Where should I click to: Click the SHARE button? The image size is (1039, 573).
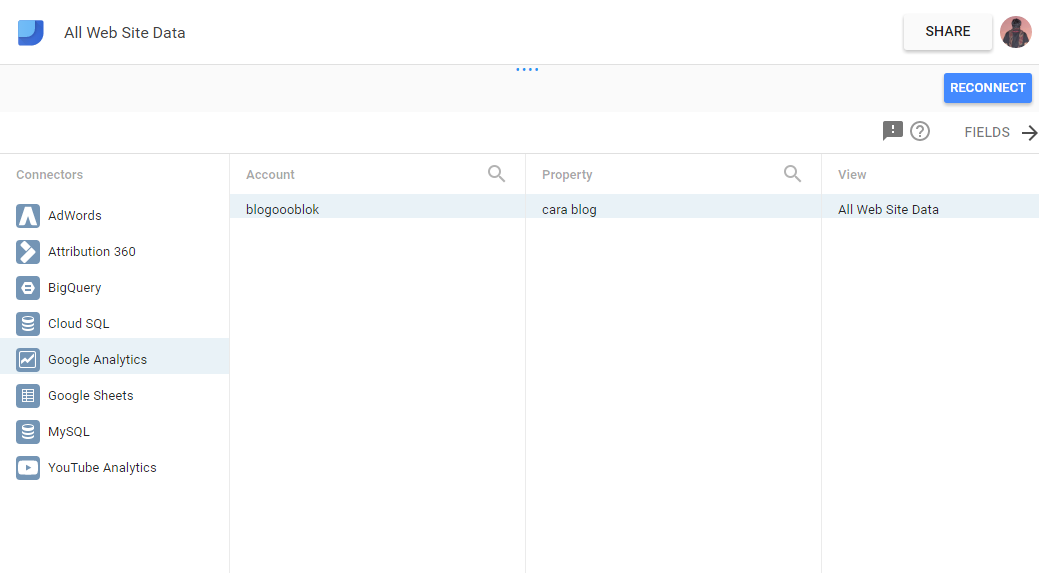click(x=948, y=32)
